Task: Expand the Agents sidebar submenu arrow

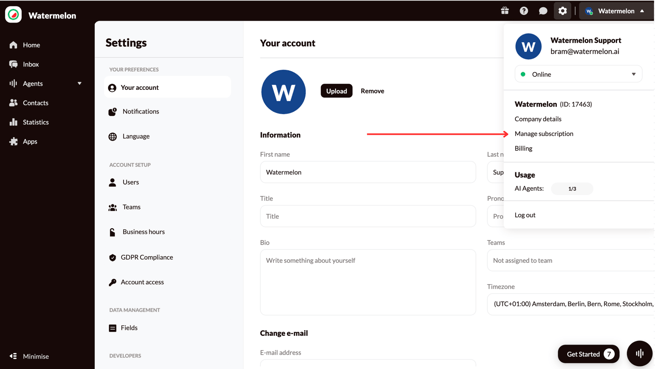Action: point(79,84)
